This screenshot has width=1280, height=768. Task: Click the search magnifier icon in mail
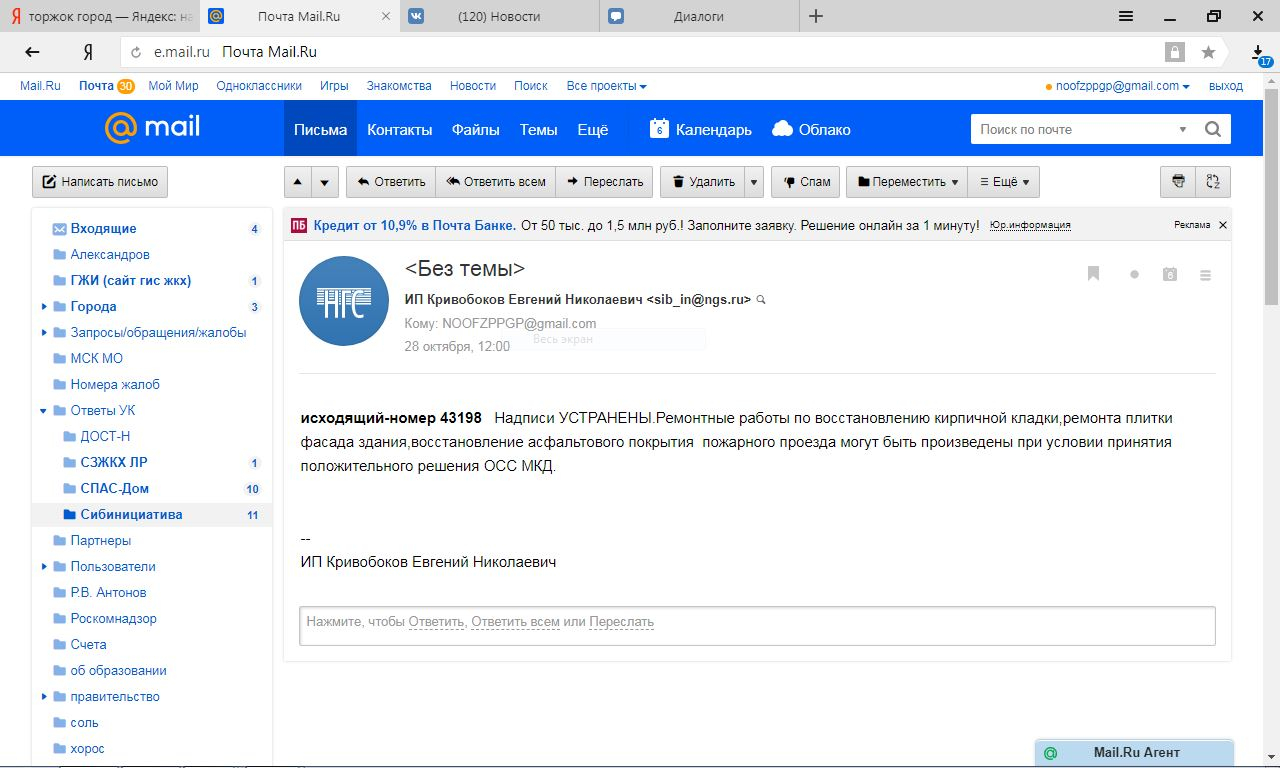1213,129
